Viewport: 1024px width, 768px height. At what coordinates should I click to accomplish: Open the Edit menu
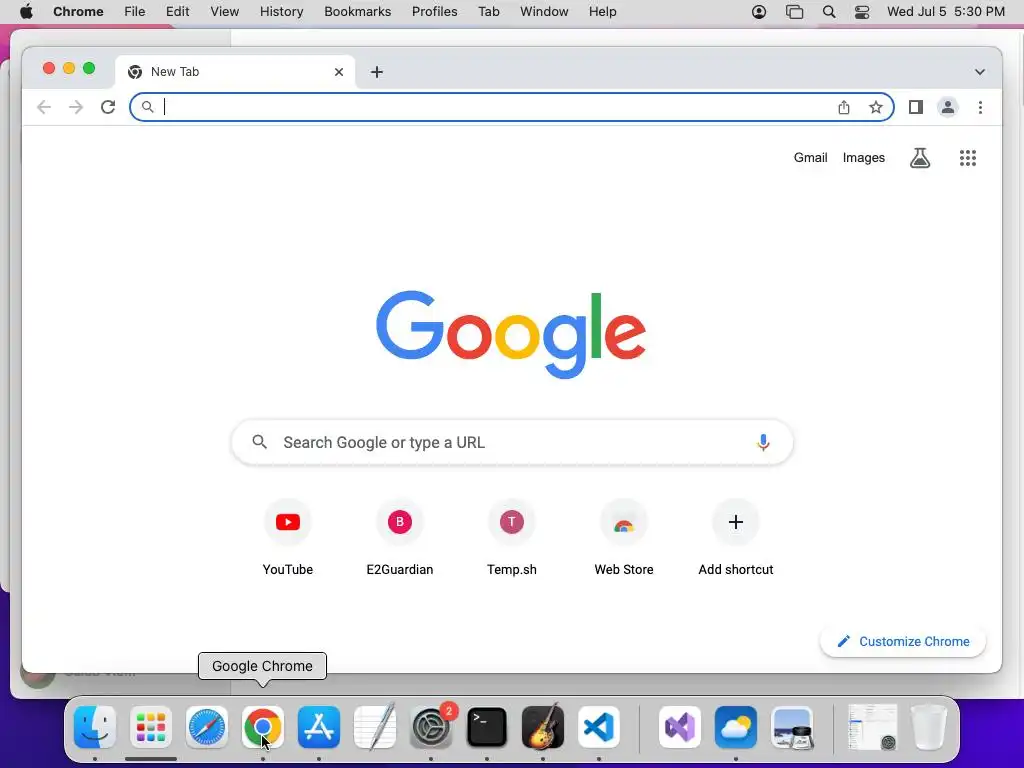coord(177,12)
